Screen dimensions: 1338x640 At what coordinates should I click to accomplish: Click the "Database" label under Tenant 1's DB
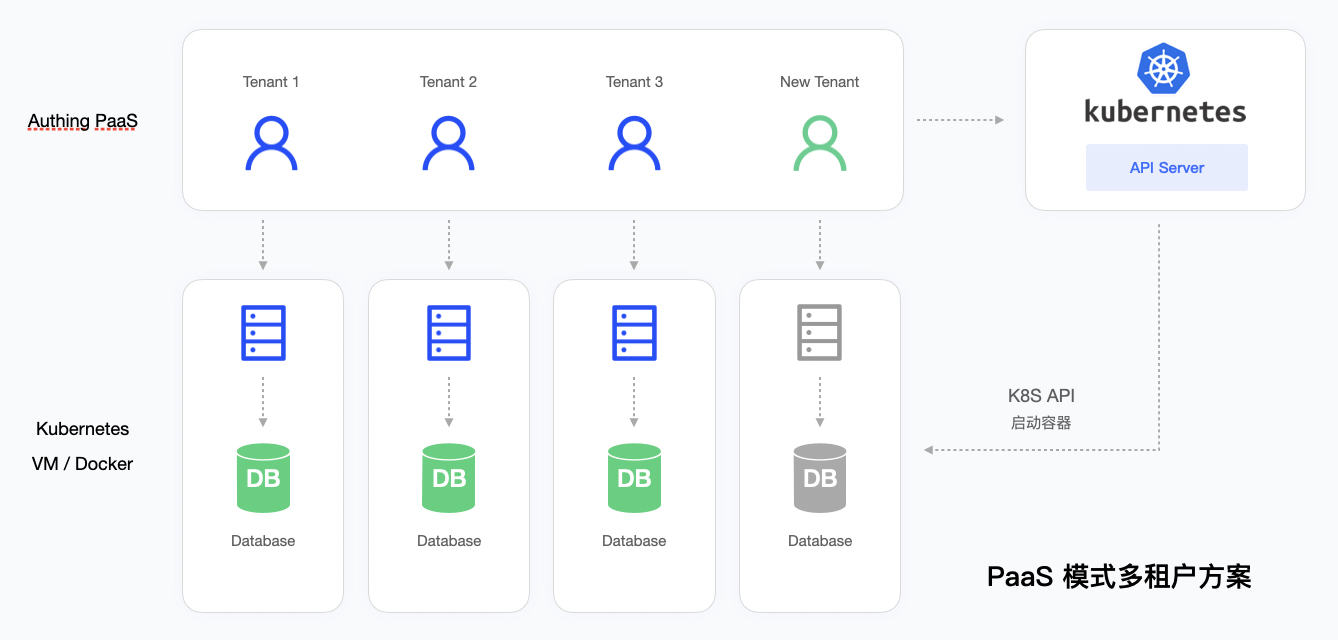click(263, 541)
